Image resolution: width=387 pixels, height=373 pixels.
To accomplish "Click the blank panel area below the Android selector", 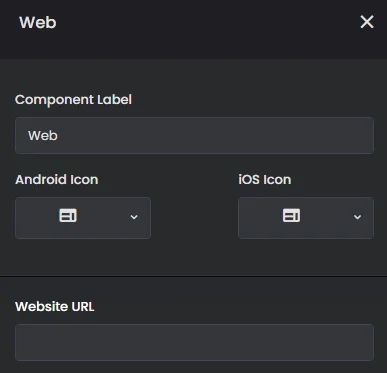I will [83, 257].
